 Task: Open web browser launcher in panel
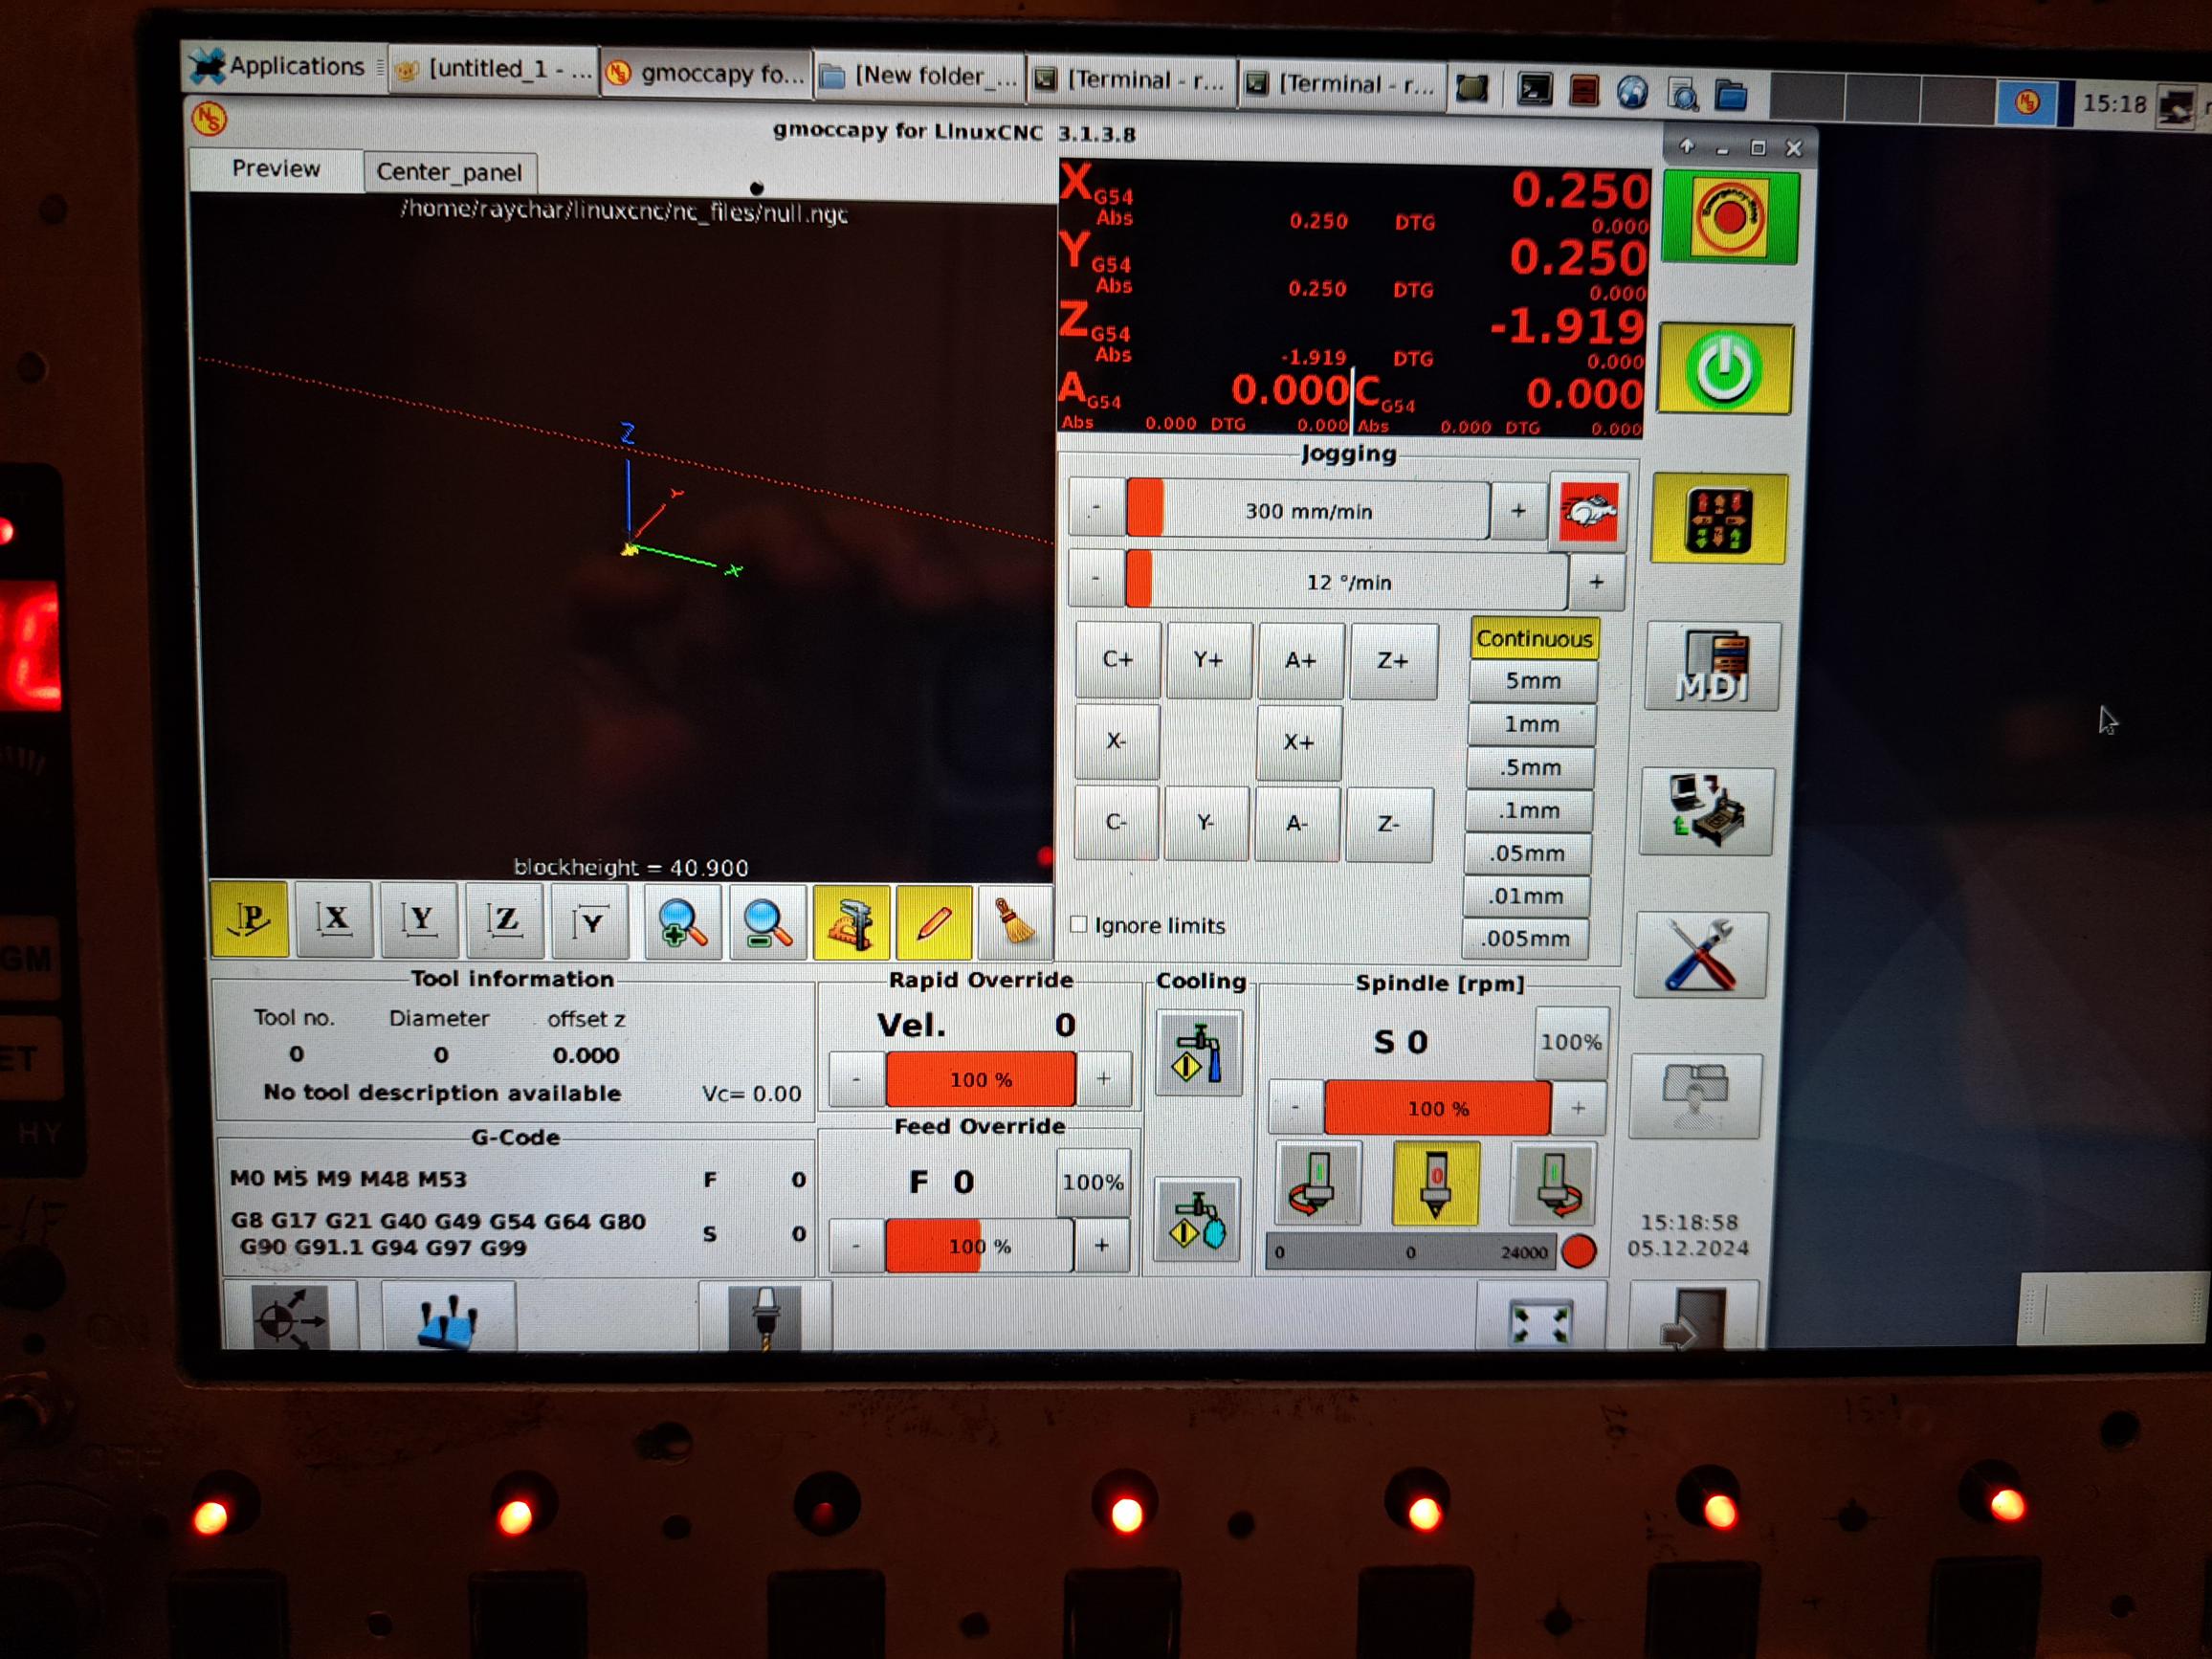point(1632,93)
